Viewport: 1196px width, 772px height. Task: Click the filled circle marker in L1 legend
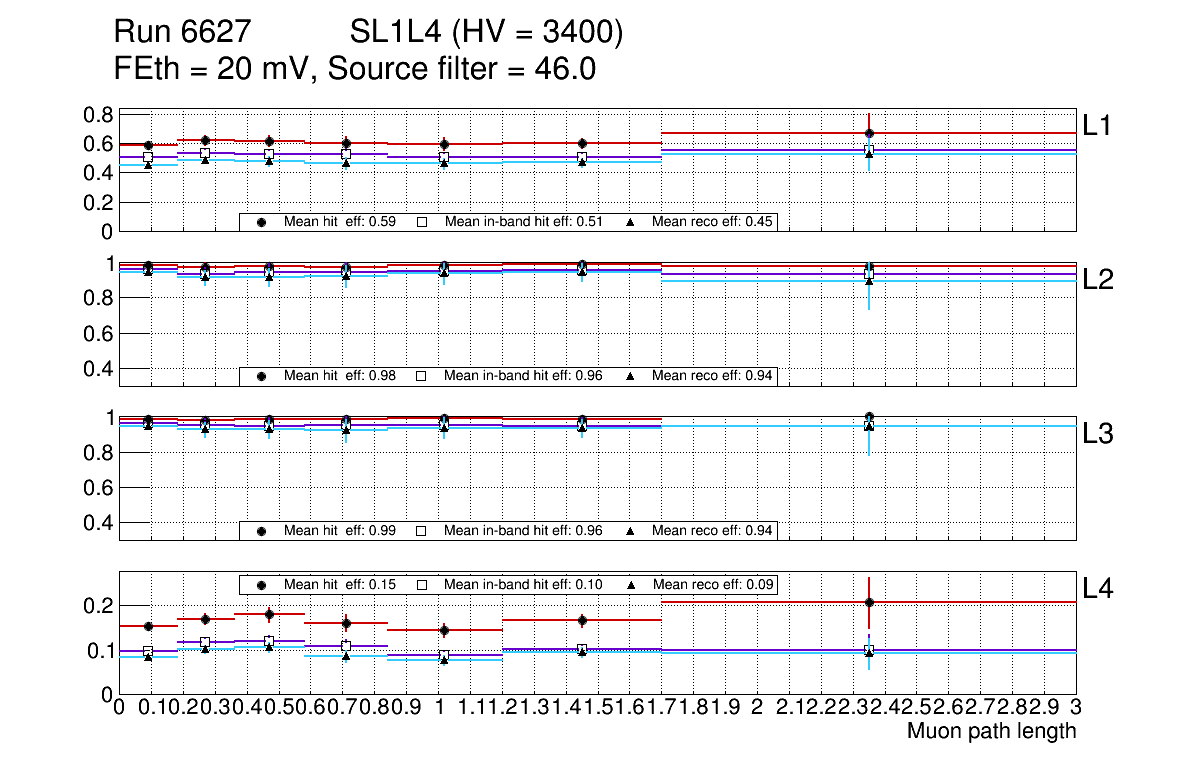(261, 222)
